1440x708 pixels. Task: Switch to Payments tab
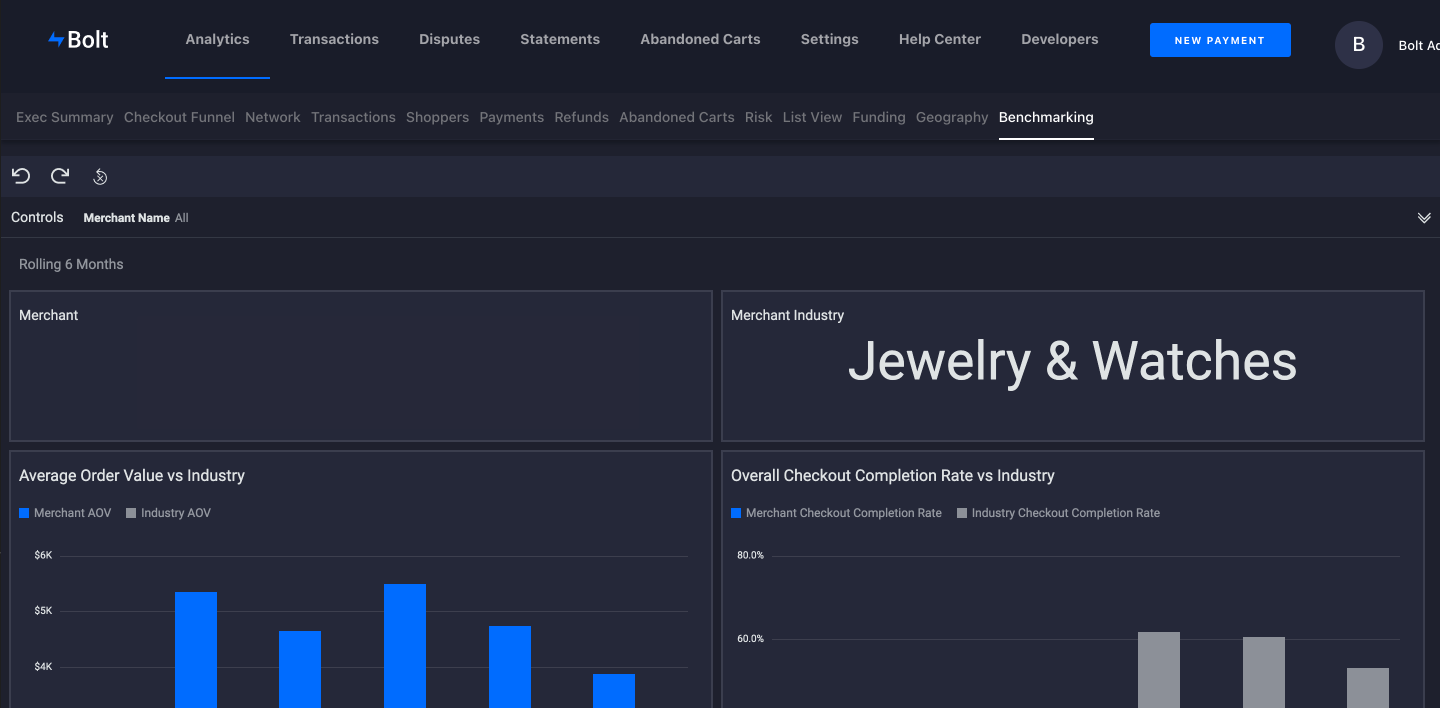click(x=511, y=117)
